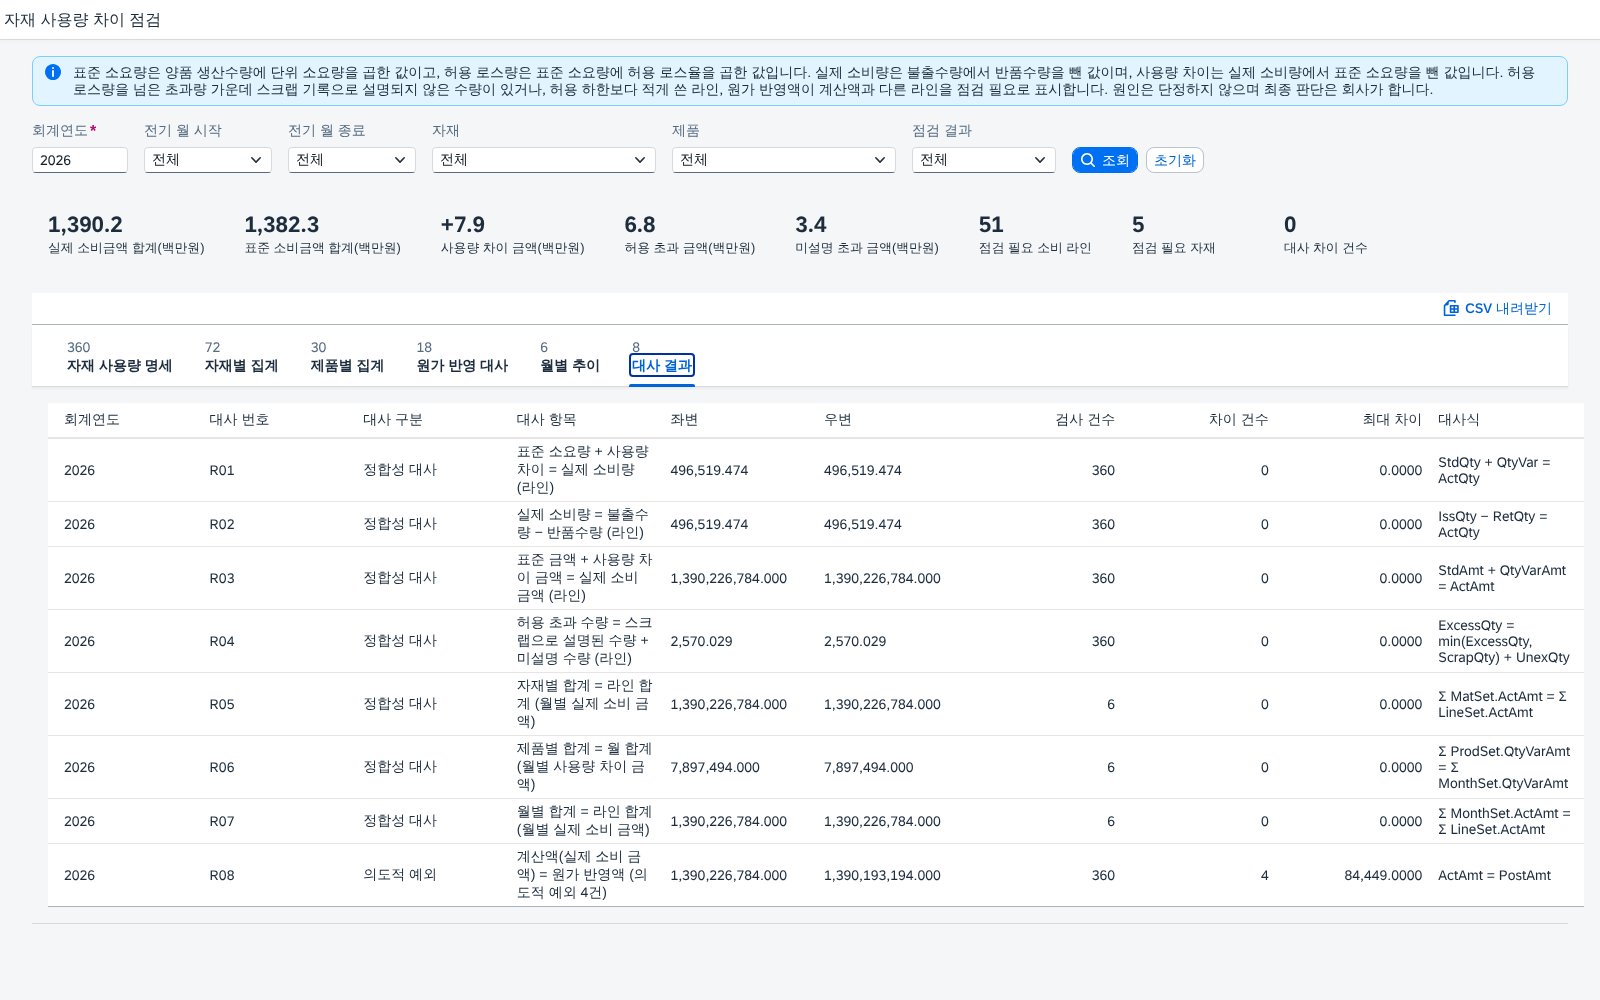Click the CSV 내려받기 download icon
Screen dimensions: 1600x1000
coord(1451,308)
